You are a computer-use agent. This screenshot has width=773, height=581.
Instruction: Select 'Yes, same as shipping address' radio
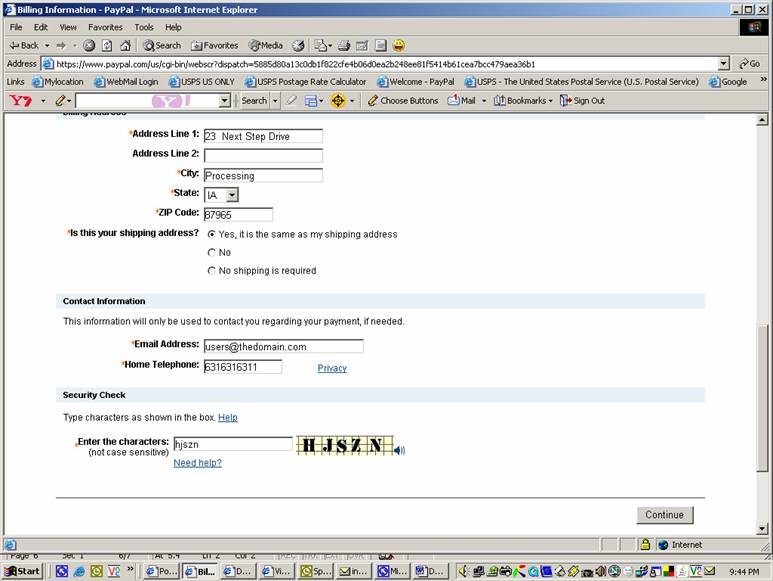pos(211,234)
